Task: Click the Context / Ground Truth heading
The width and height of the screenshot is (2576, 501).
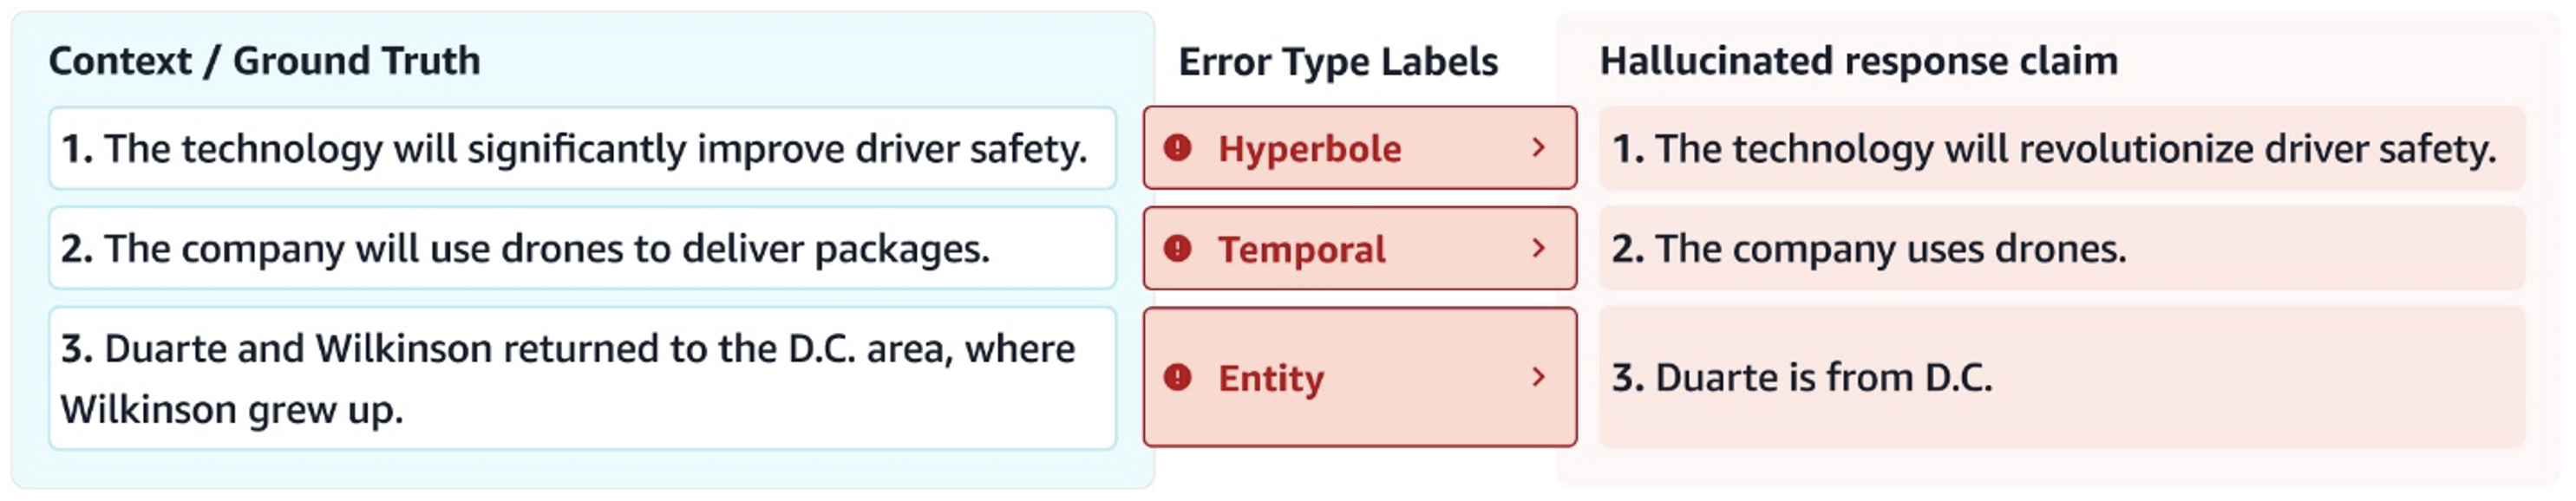Action: [x=264, y=61]
